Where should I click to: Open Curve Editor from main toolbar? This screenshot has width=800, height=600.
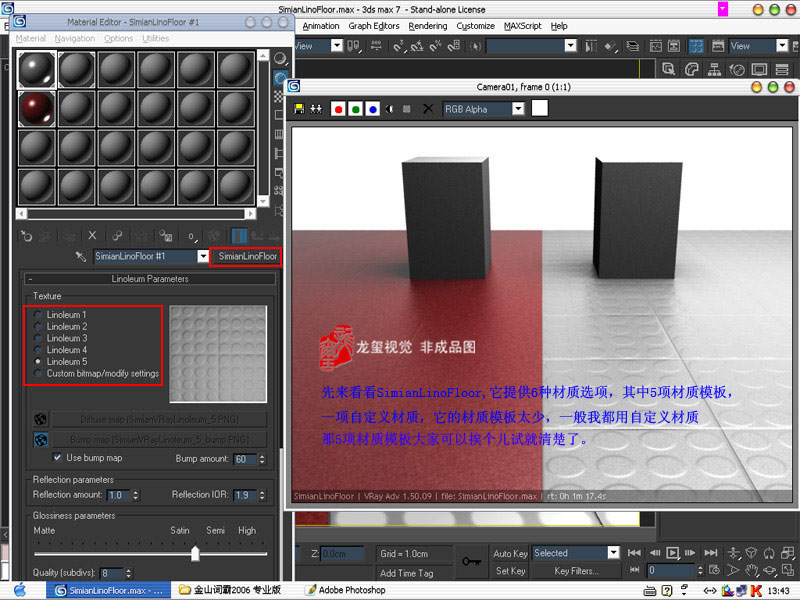pos(656,46)
